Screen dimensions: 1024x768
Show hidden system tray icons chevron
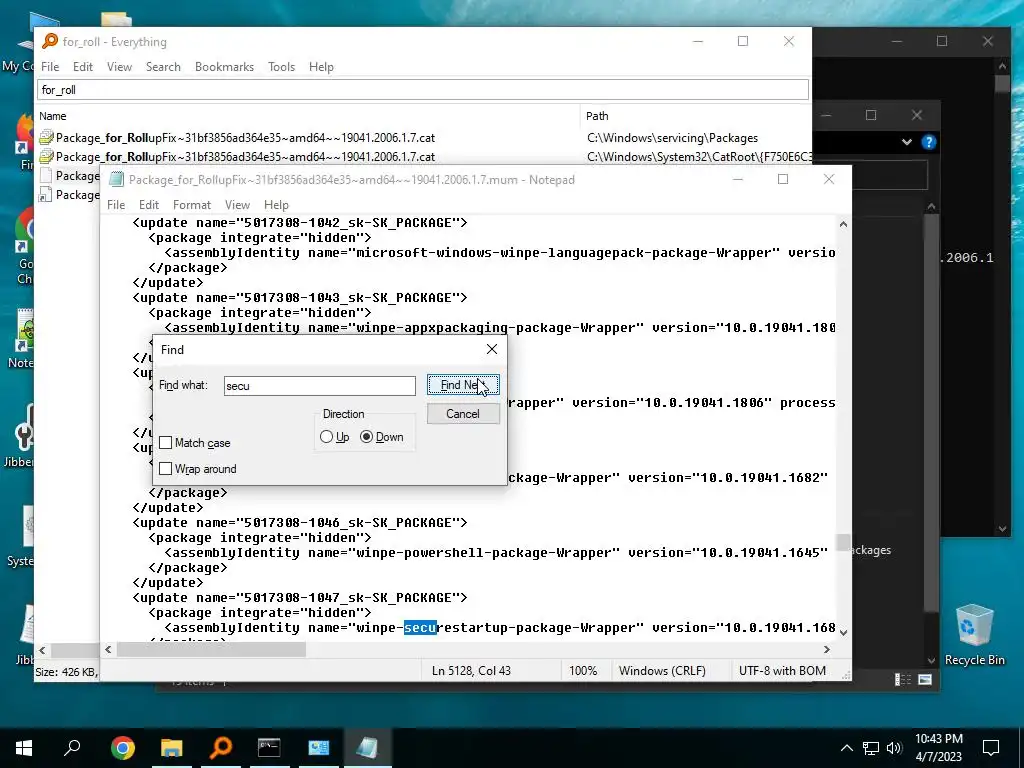(846, 748)
